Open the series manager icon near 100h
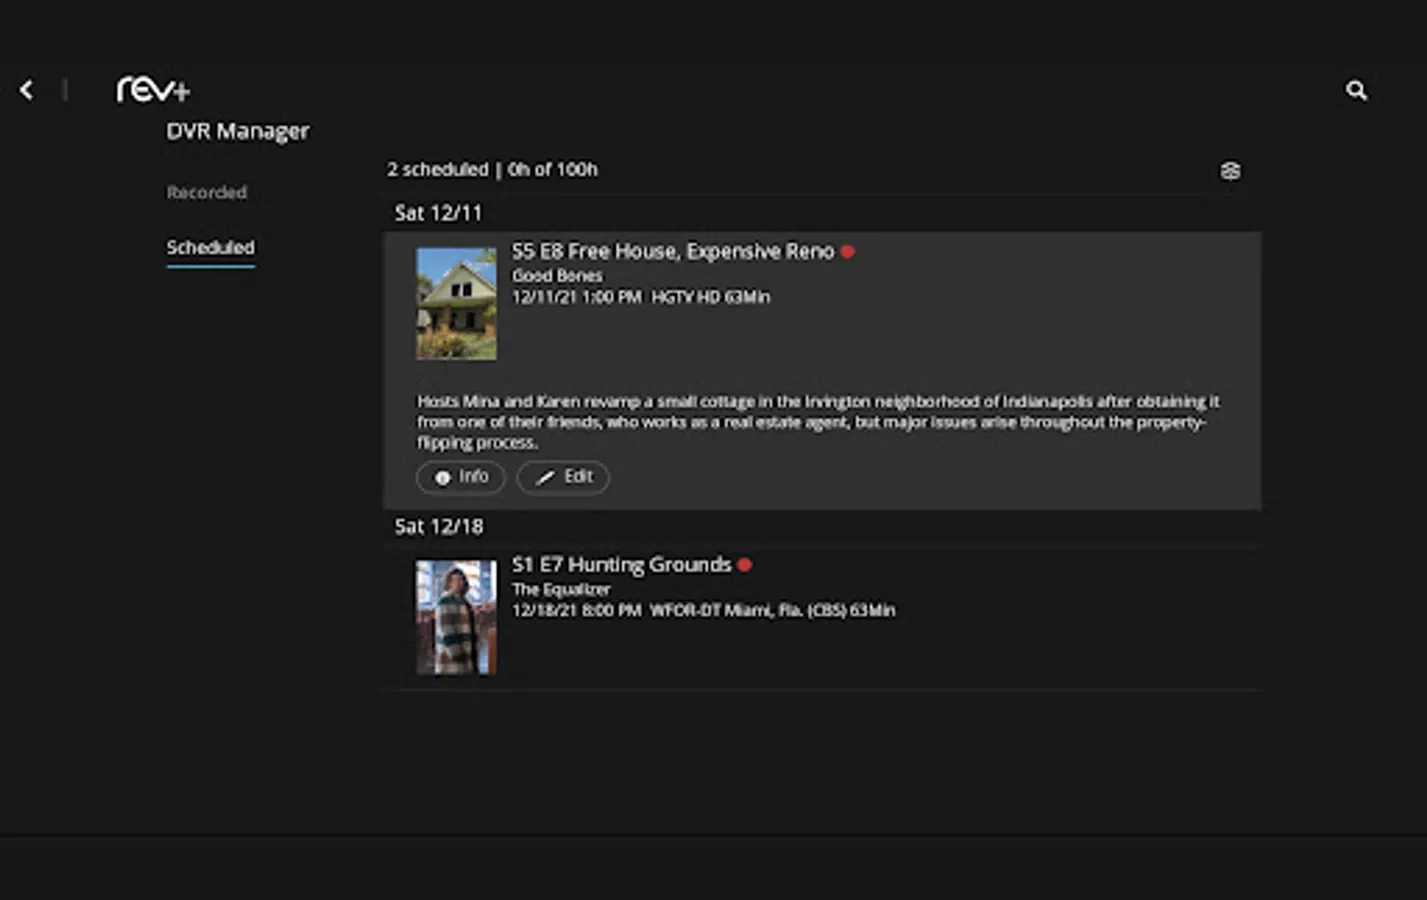 (x=1230, y=171)
